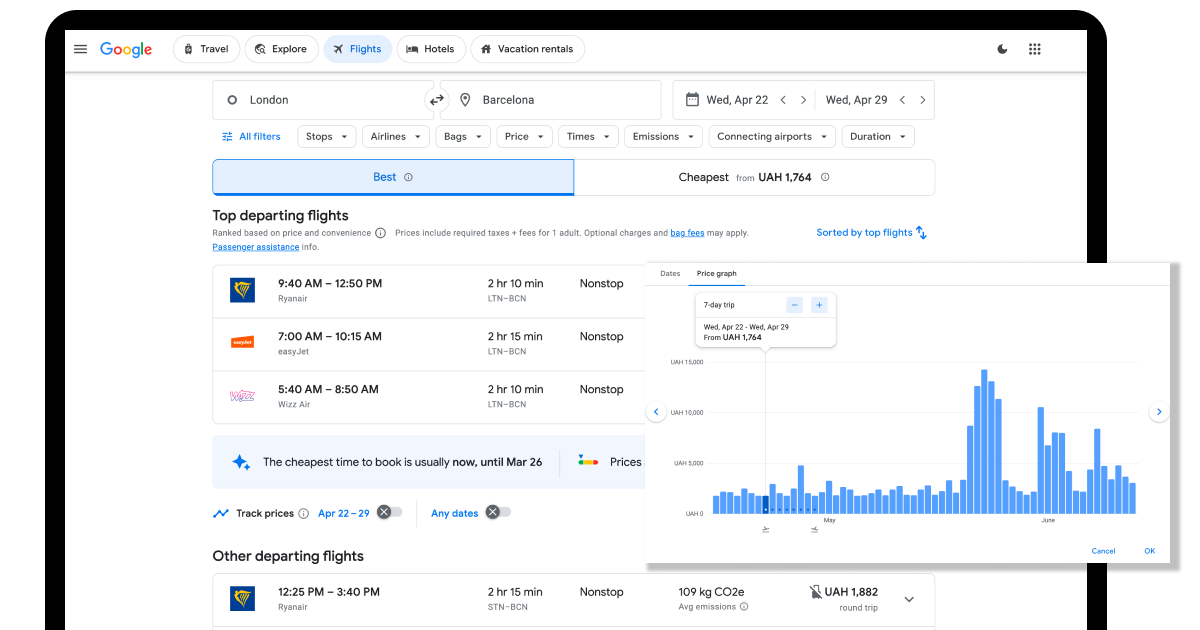The height and width of the screenshot is (630, 1200).
Task: Click the destination location pin icon
Action: 465,99
